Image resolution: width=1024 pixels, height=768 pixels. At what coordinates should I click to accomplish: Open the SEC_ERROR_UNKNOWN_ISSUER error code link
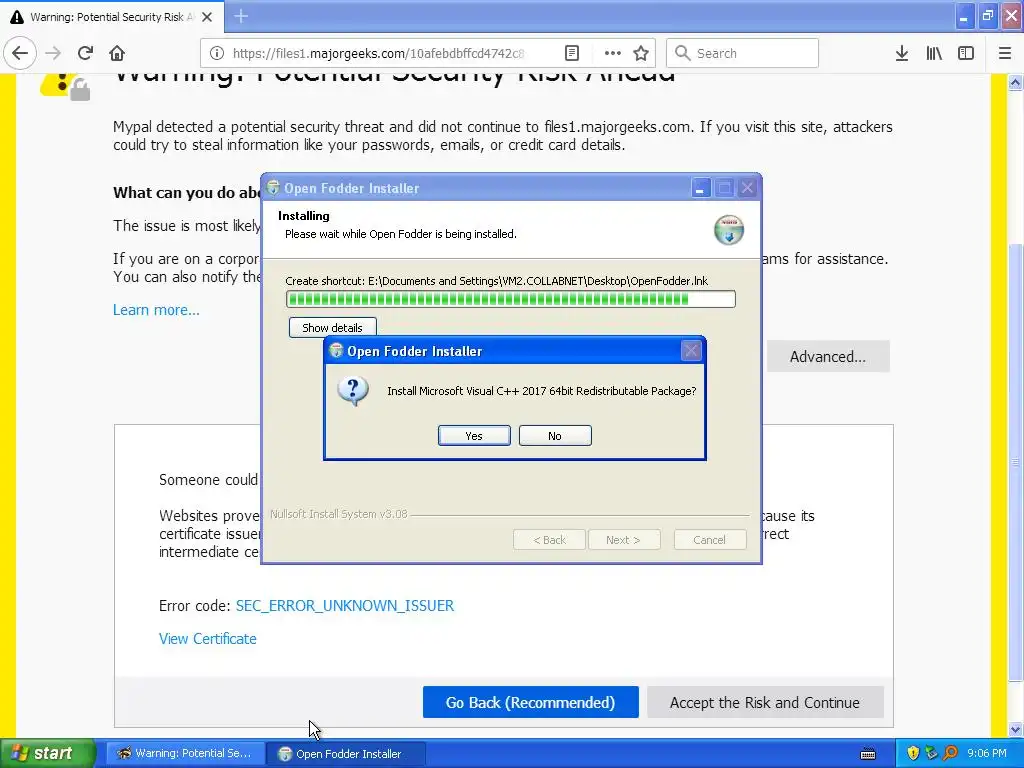coord(345,605)
